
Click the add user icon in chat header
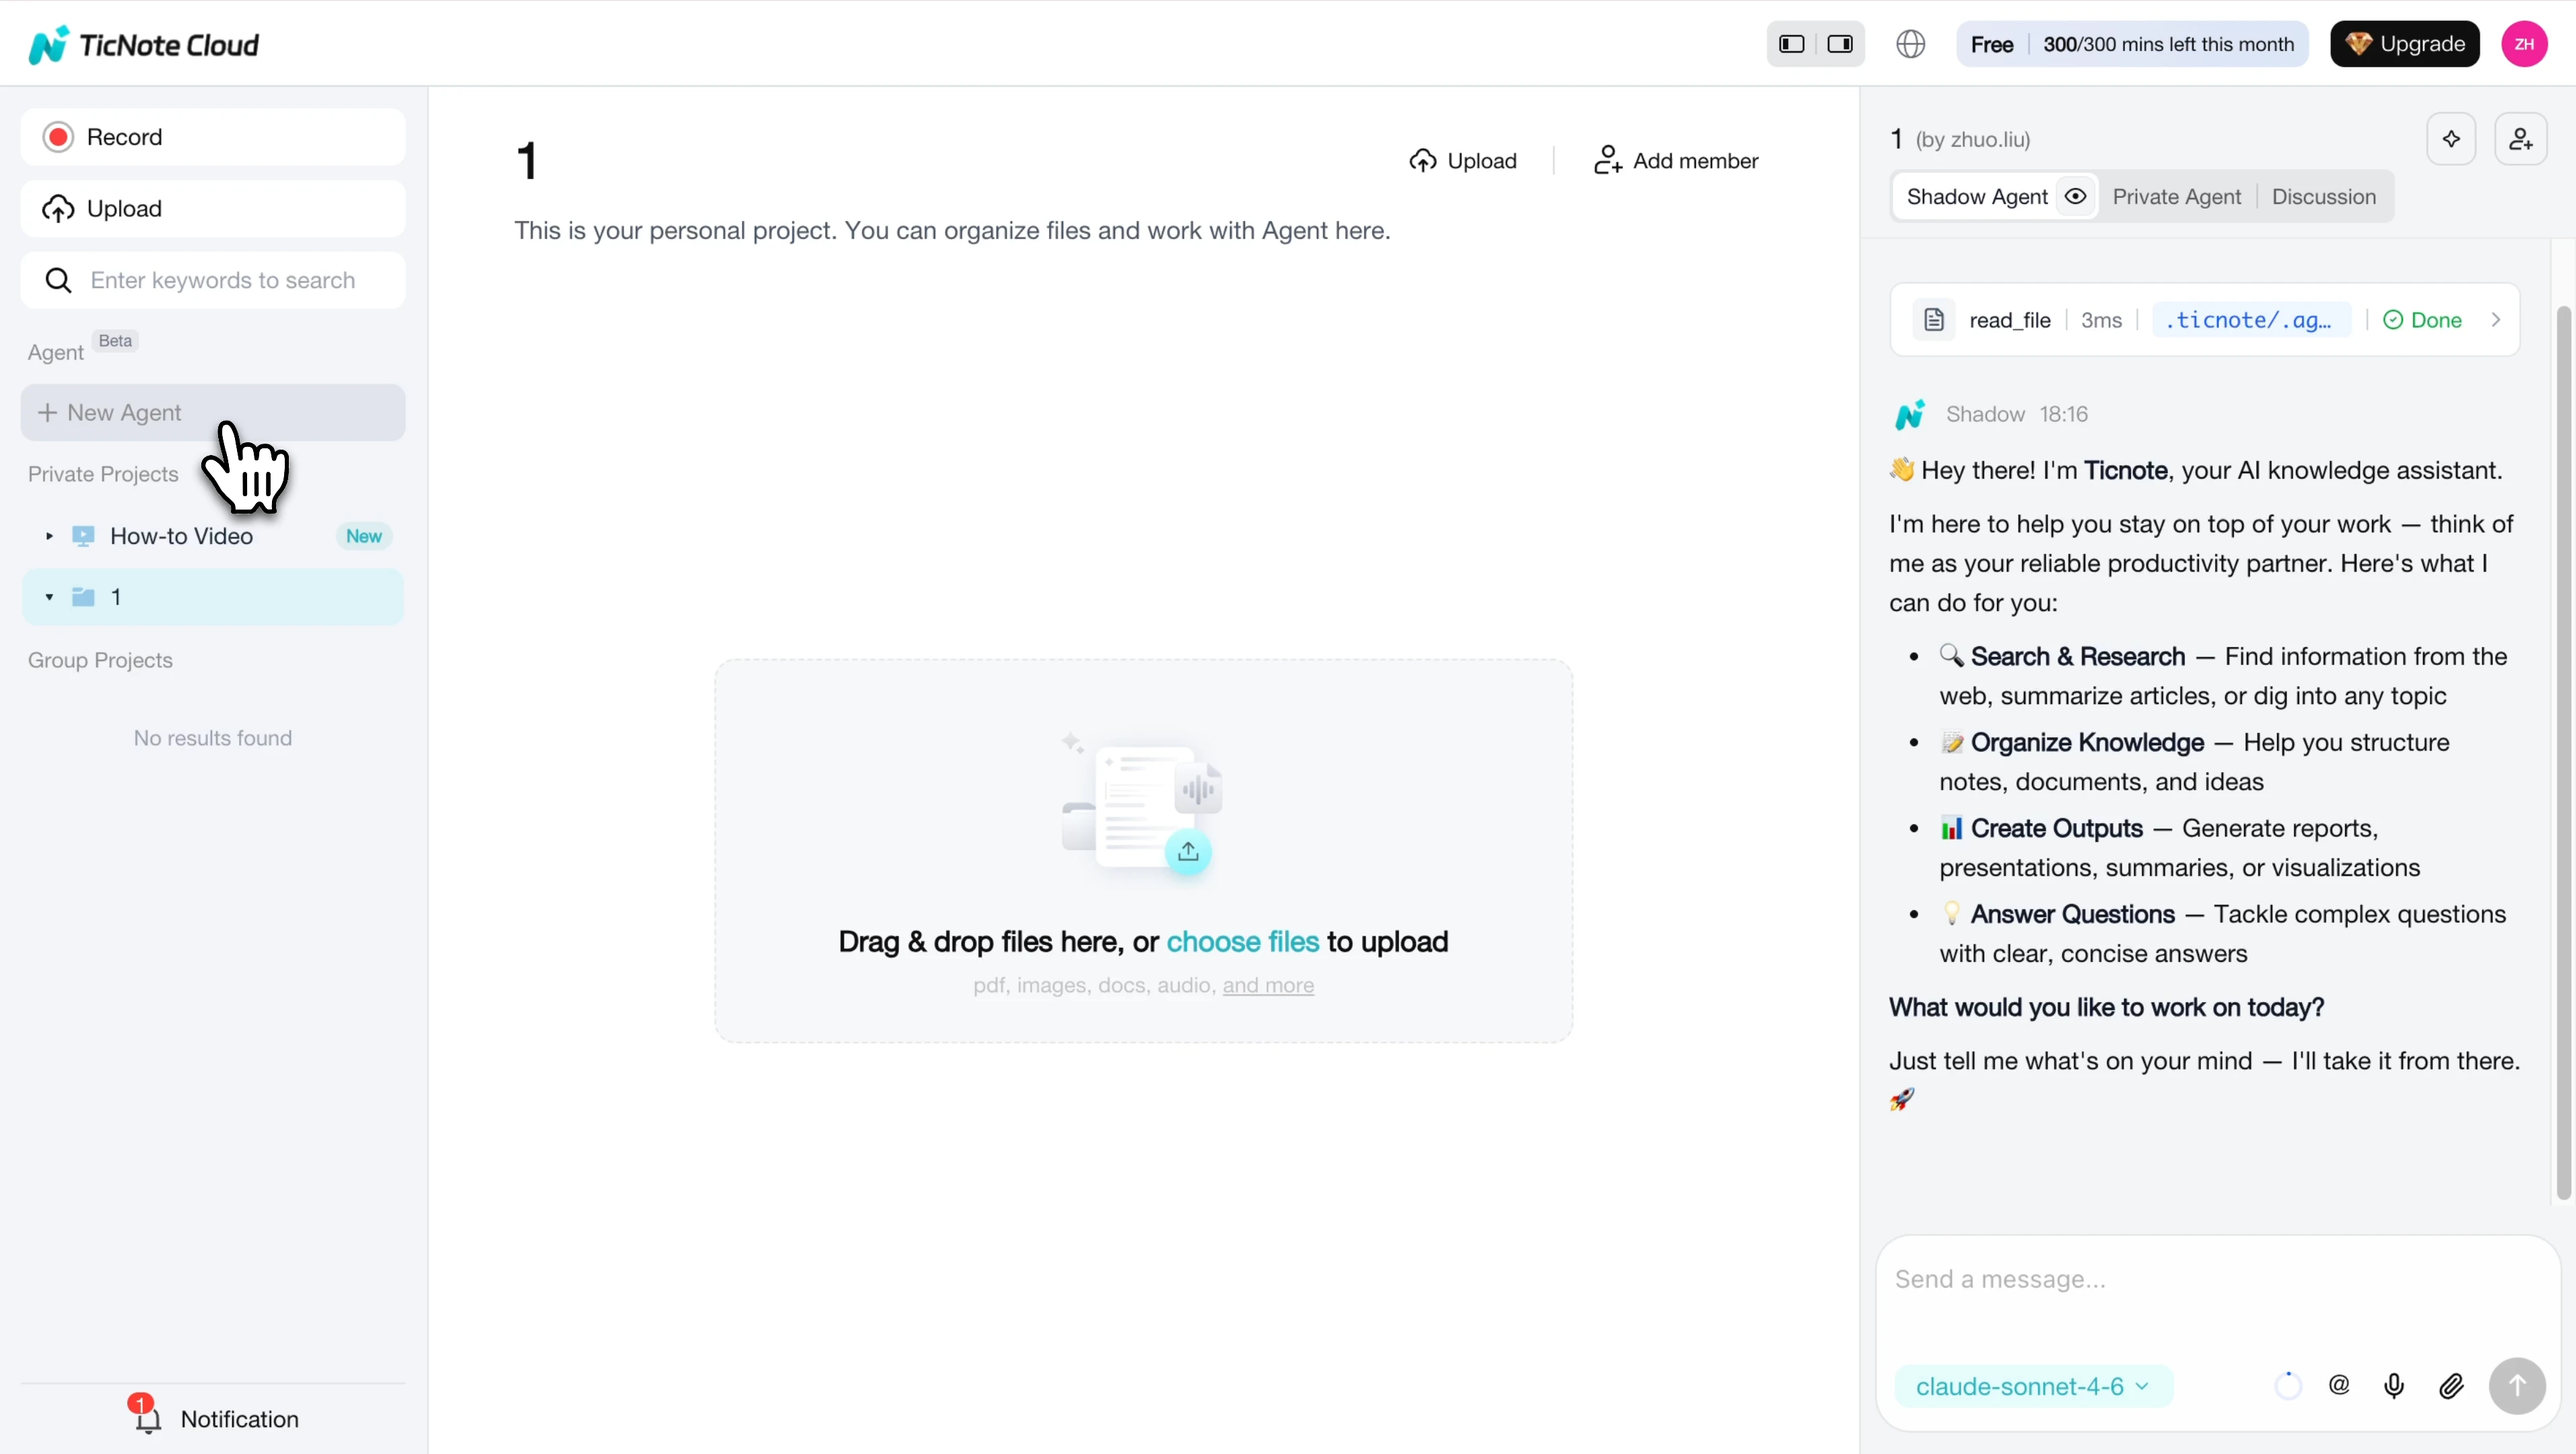(2520, 139)
